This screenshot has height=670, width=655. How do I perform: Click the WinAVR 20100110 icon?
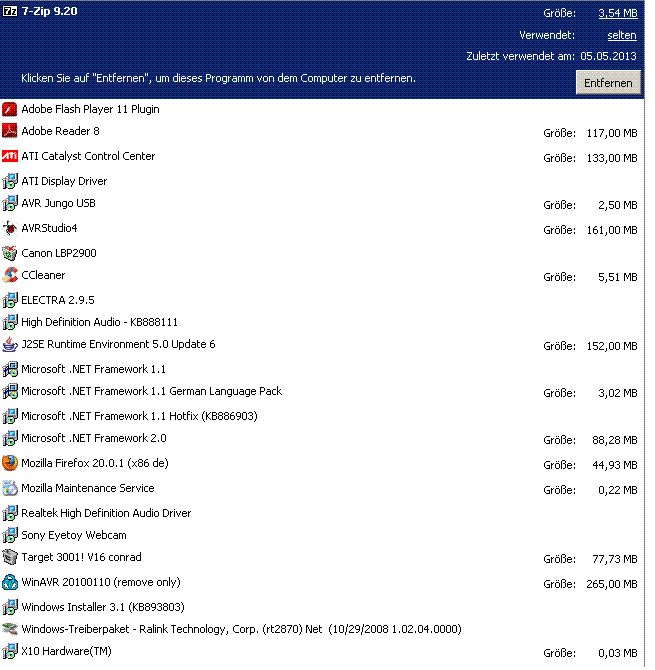pos(9,582)
